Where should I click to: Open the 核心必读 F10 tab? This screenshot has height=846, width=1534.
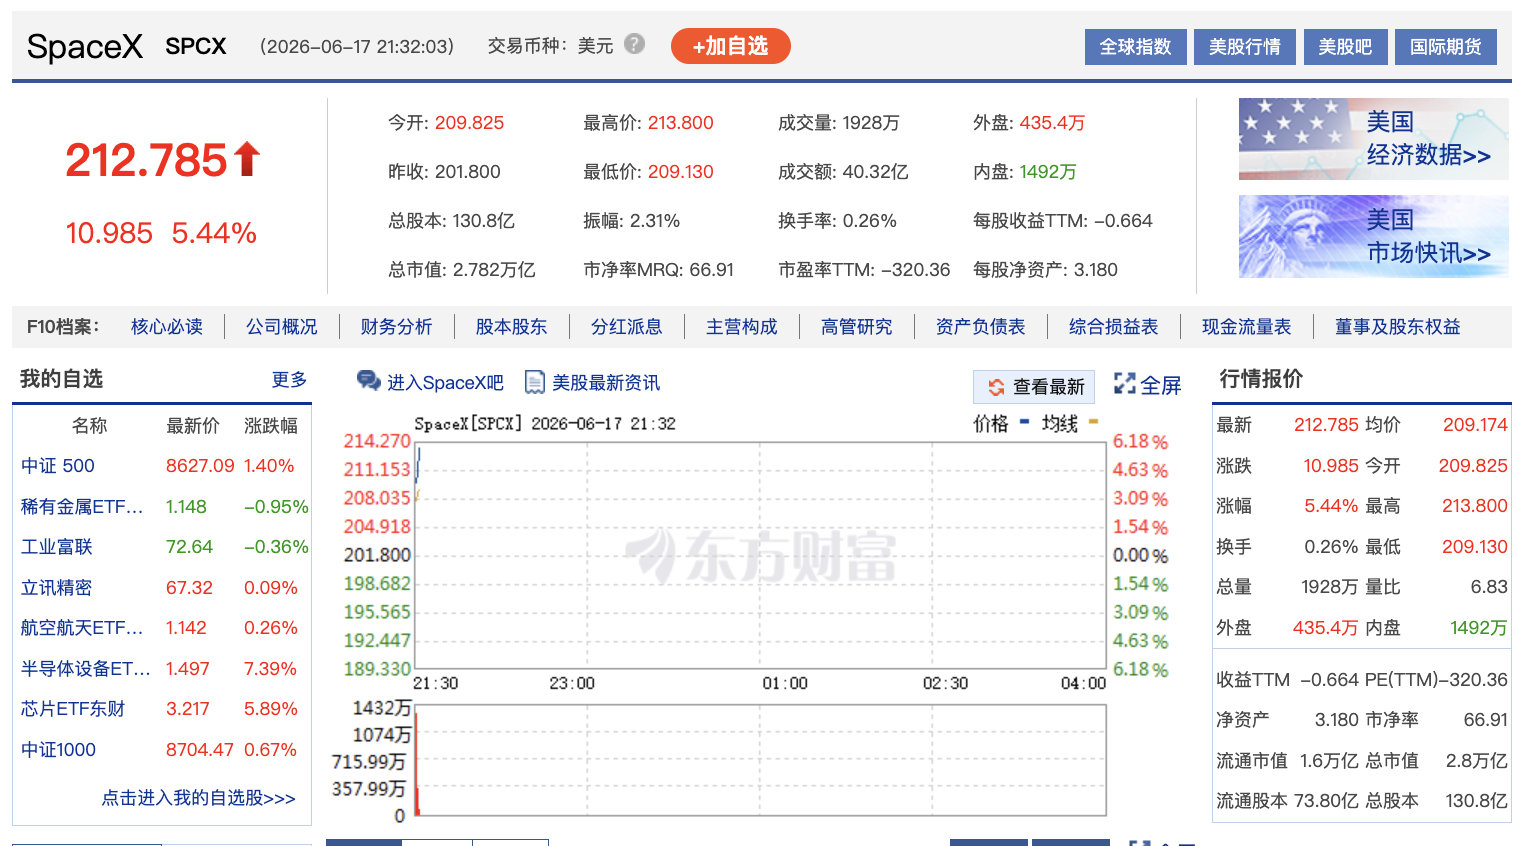pos(167,327)
